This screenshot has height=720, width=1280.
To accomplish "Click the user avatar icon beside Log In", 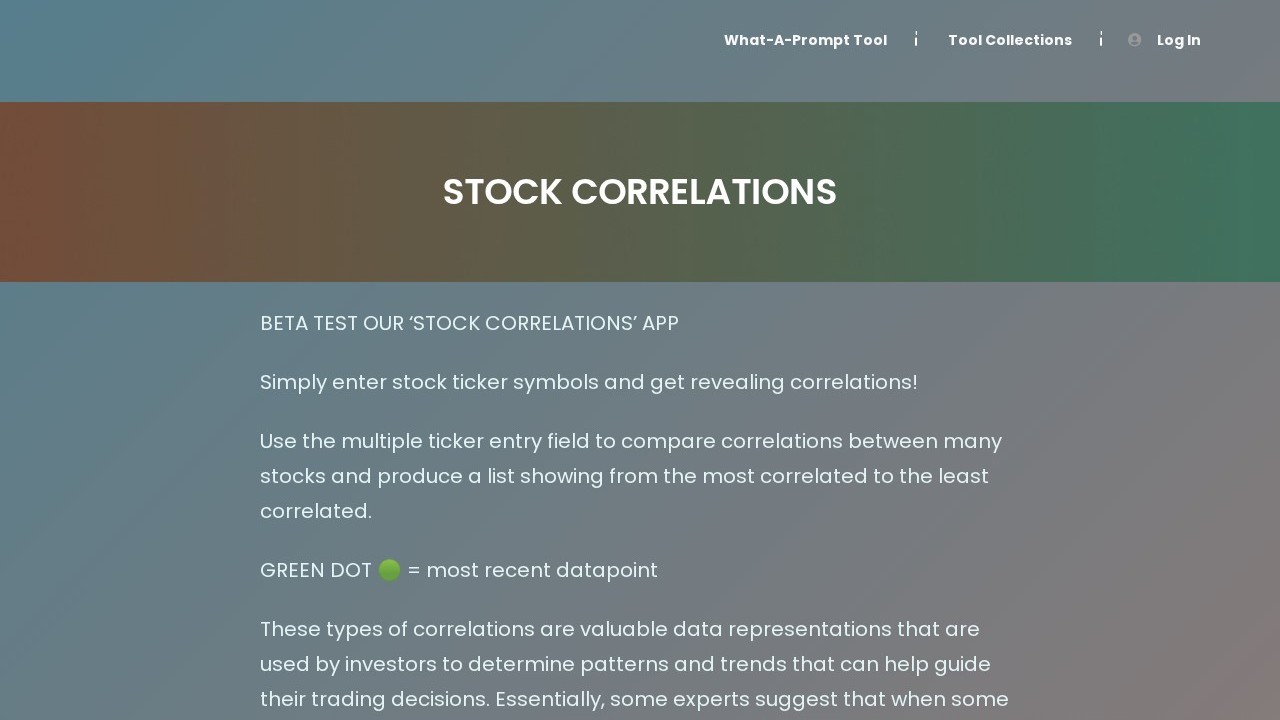I will (x=1134, y=40).
